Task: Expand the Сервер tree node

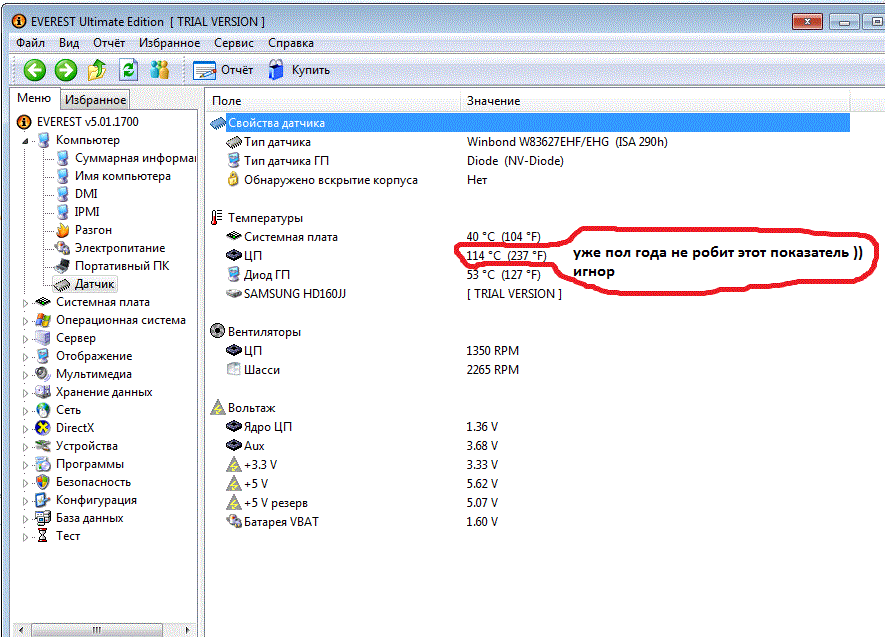Action: [x=25, y=339]
